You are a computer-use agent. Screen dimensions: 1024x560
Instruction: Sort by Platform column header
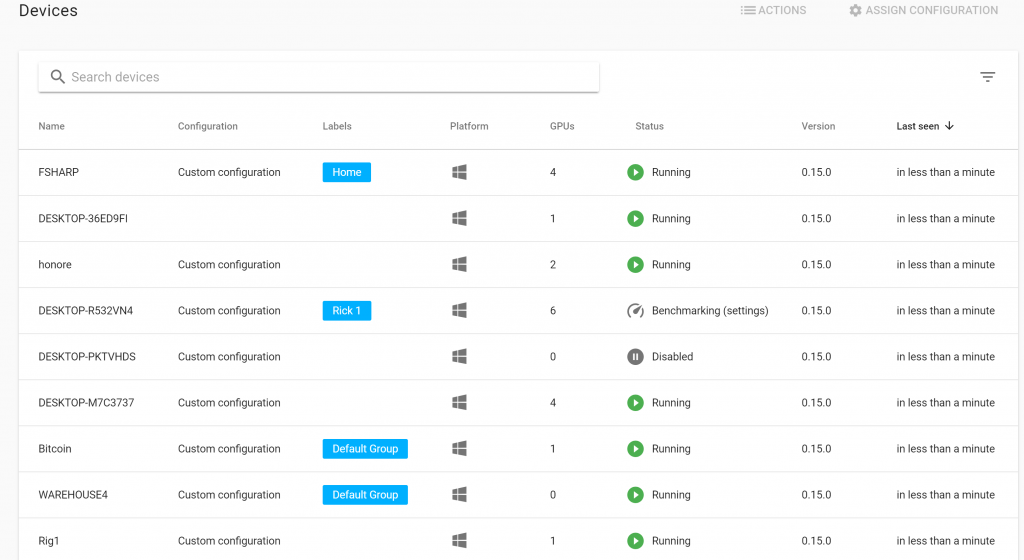(x=469, y=126)
